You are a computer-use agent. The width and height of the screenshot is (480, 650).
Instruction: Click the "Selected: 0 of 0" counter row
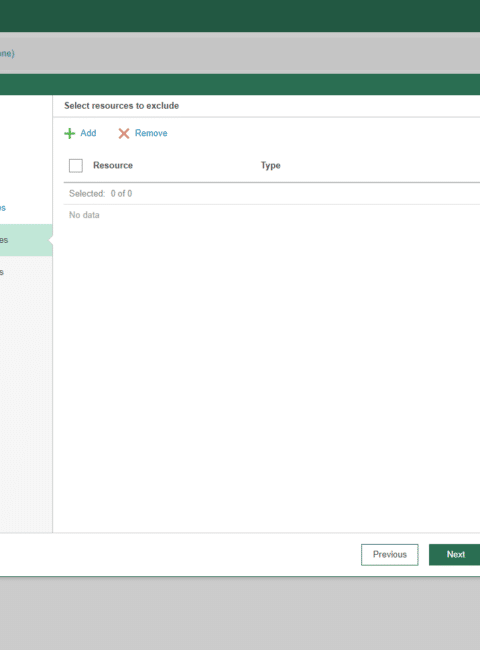pos(272,194)
